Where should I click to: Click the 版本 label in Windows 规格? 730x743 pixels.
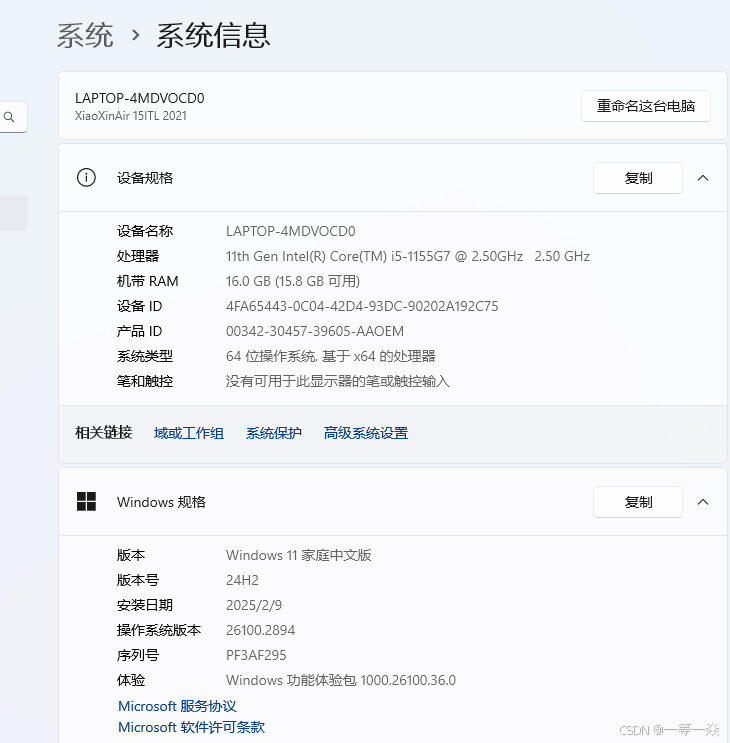click(131, 555)
